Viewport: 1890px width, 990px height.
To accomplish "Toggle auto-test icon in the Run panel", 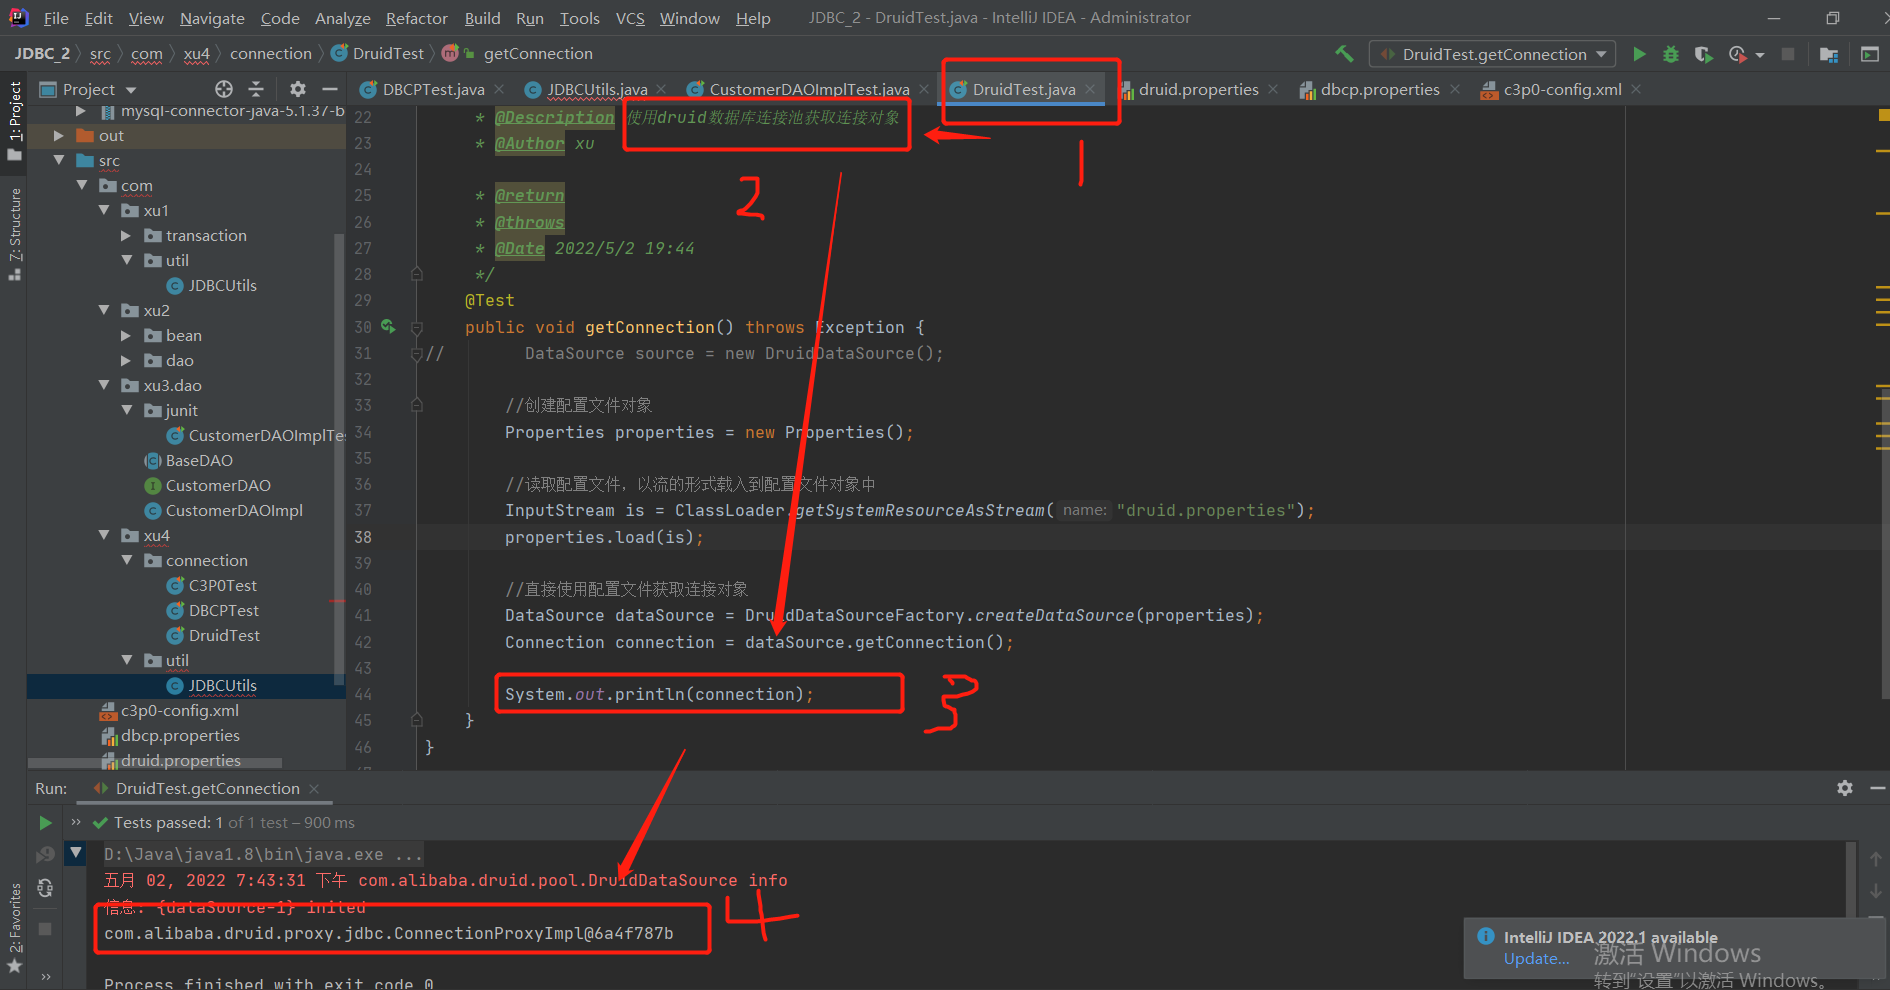I will point(45,888).
